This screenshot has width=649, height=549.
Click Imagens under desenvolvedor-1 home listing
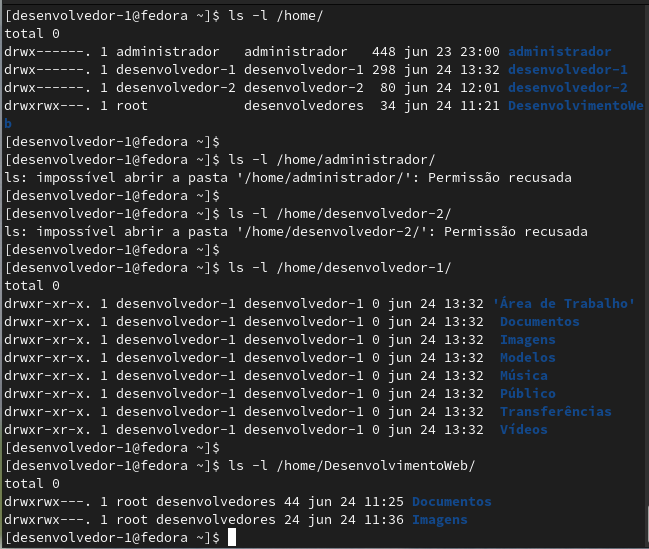coord(528,340)
